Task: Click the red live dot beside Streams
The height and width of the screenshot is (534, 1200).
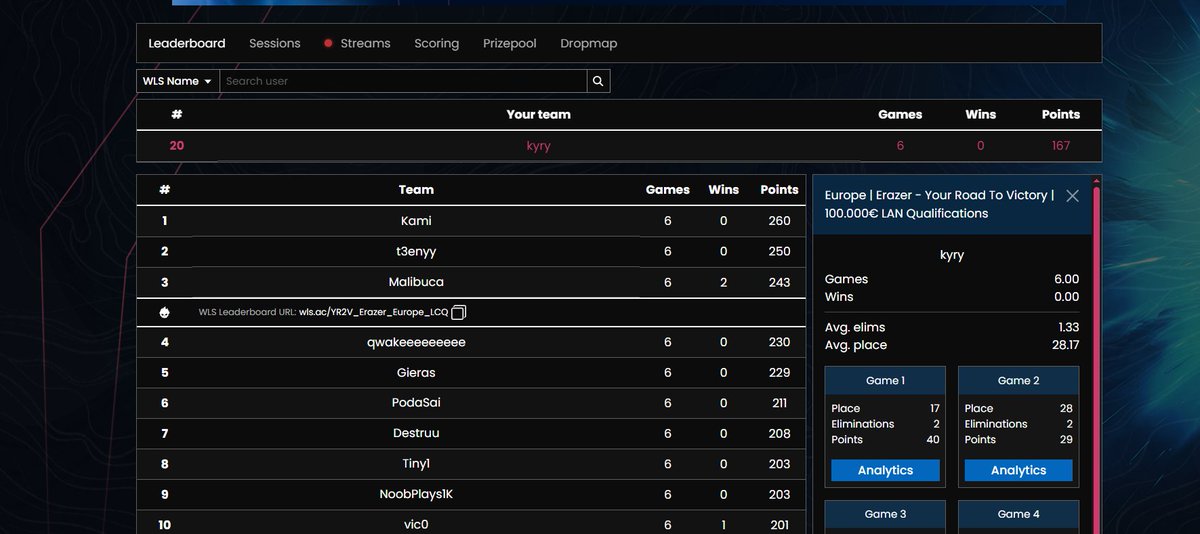Action: pyautogui.click(x=328, y=44)
